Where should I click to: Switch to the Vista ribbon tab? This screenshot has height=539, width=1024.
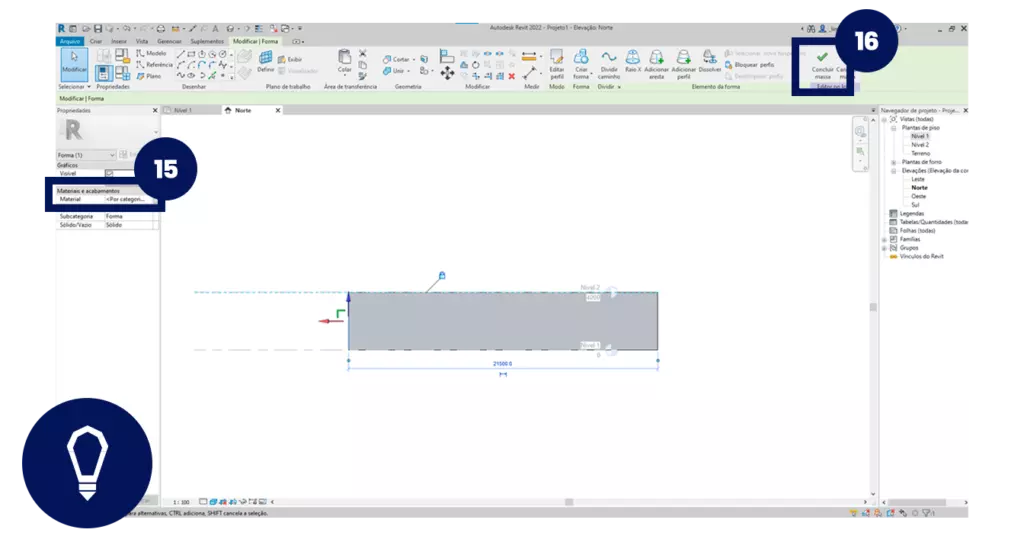[x=142, y=41]
